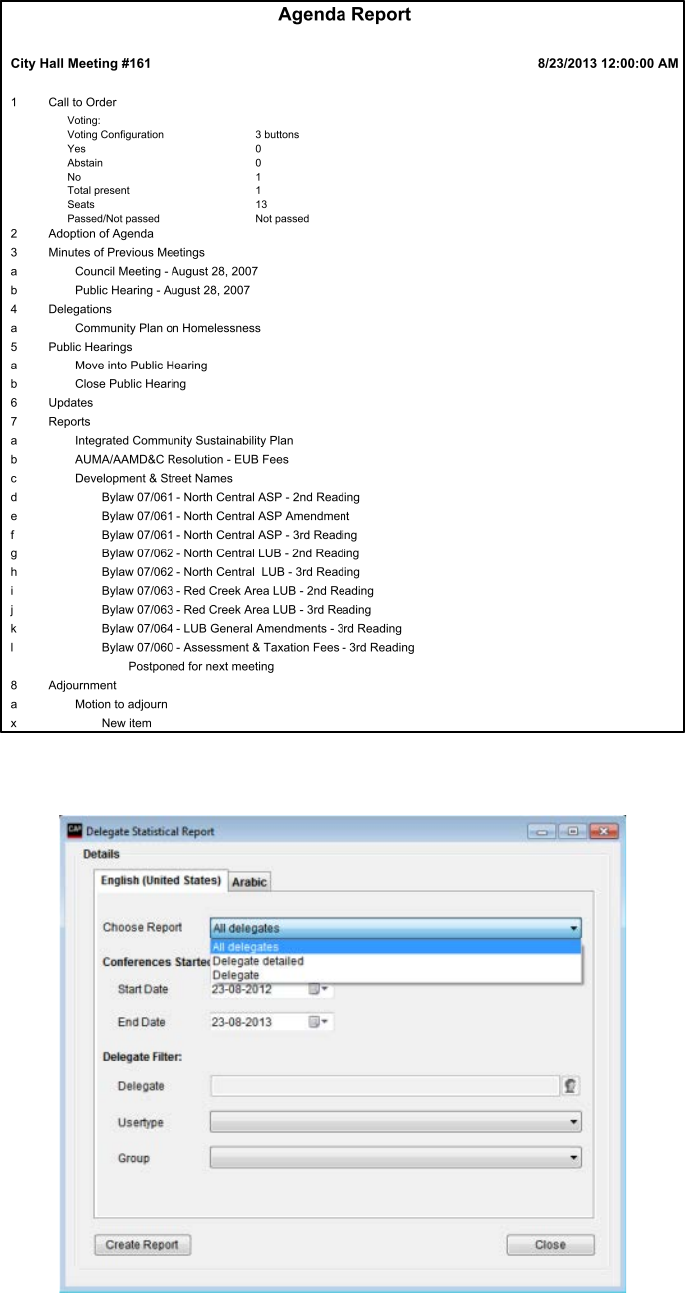Click 'Agenda Report' title
685x1293 pixels.
point(344,15)
